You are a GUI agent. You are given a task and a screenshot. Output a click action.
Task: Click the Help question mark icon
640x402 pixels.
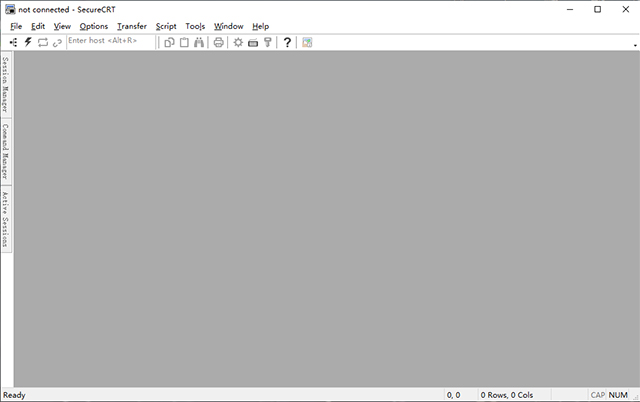point(287,42)
